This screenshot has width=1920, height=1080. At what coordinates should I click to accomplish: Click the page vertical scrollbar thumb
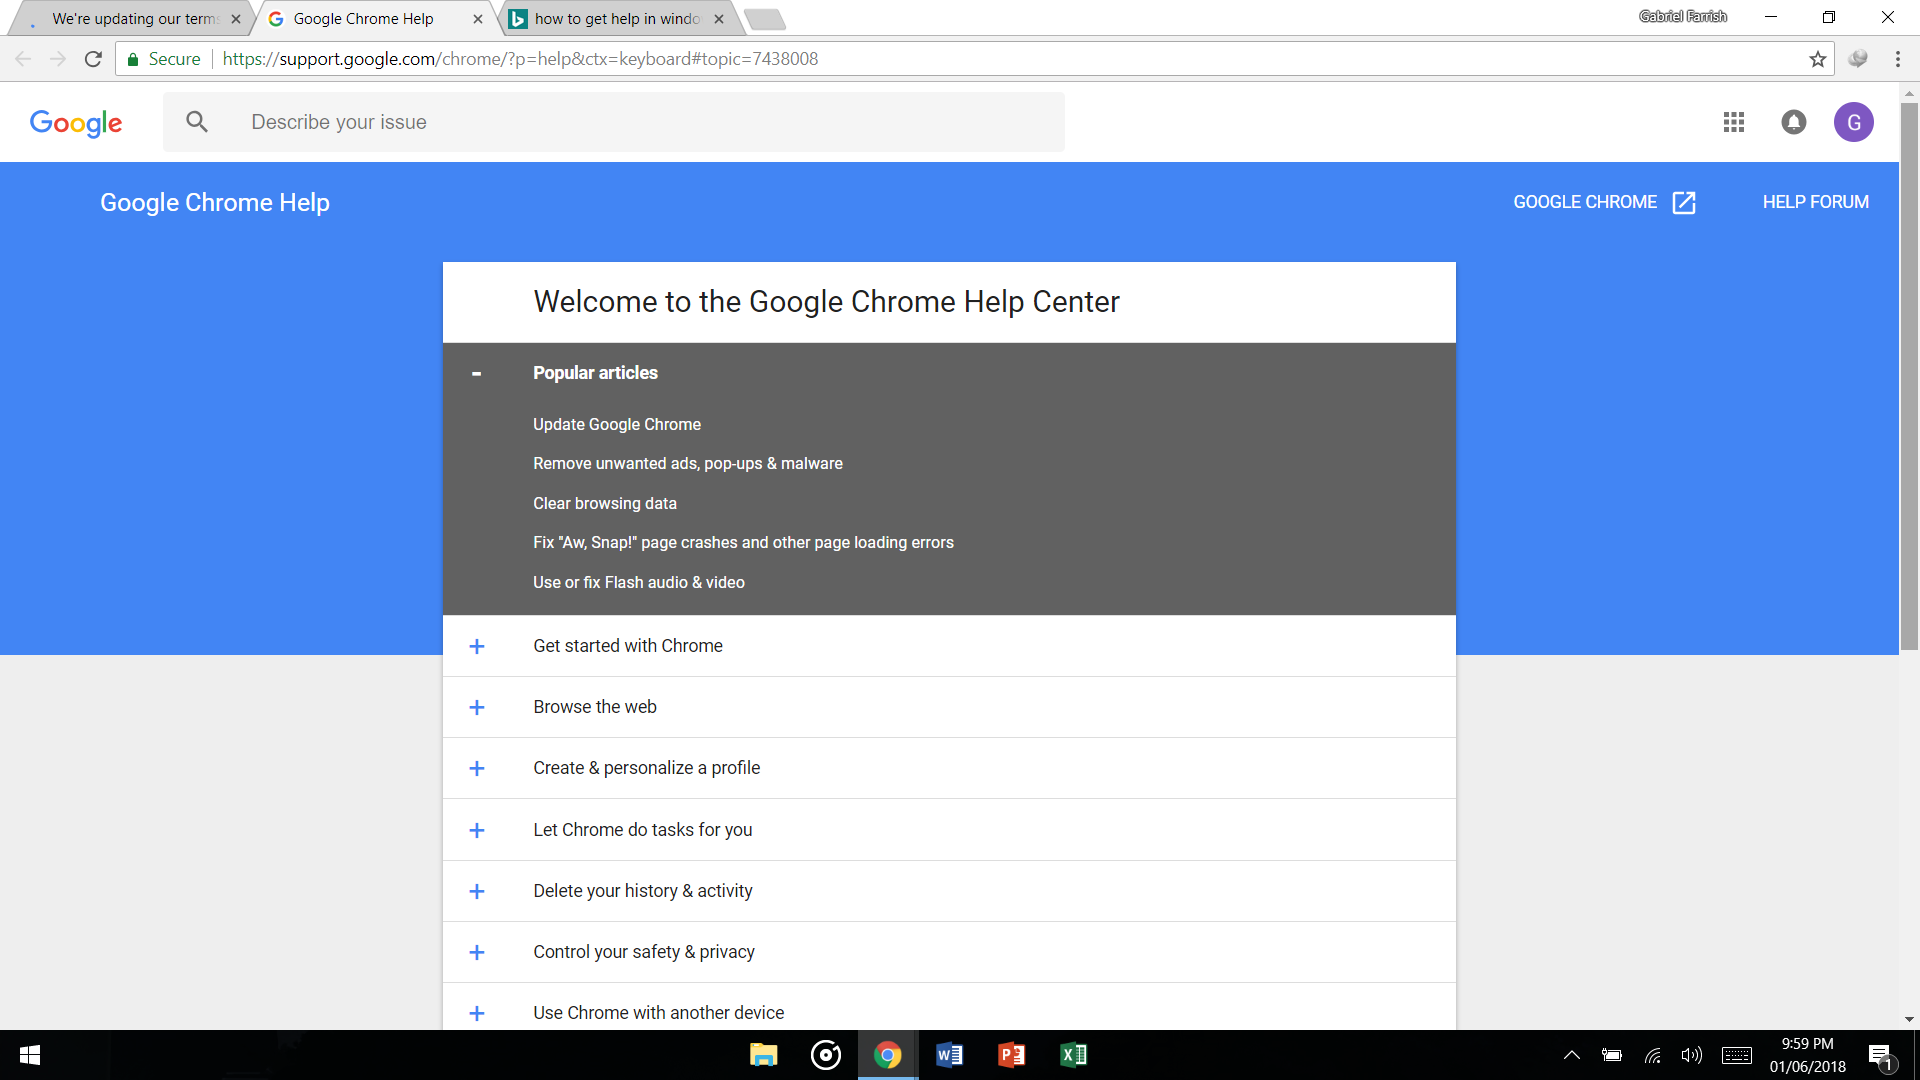[1909, 375]
